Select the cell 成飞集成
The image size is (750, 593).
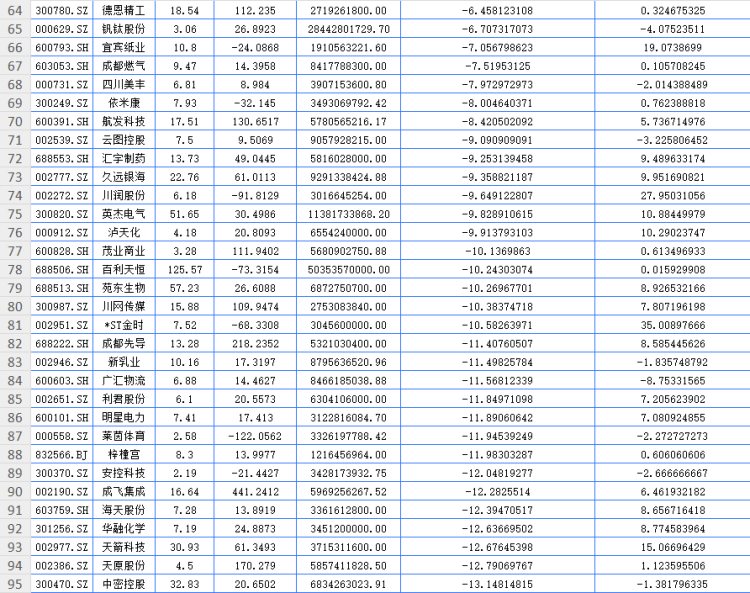pos(124,492)
